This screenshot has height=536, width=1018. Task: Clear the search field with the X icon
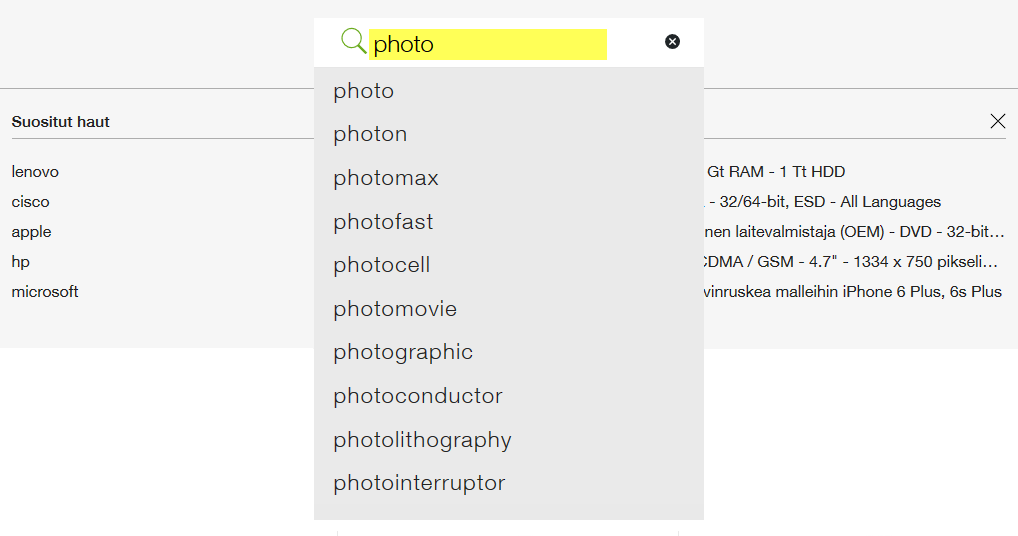(672, 42)
